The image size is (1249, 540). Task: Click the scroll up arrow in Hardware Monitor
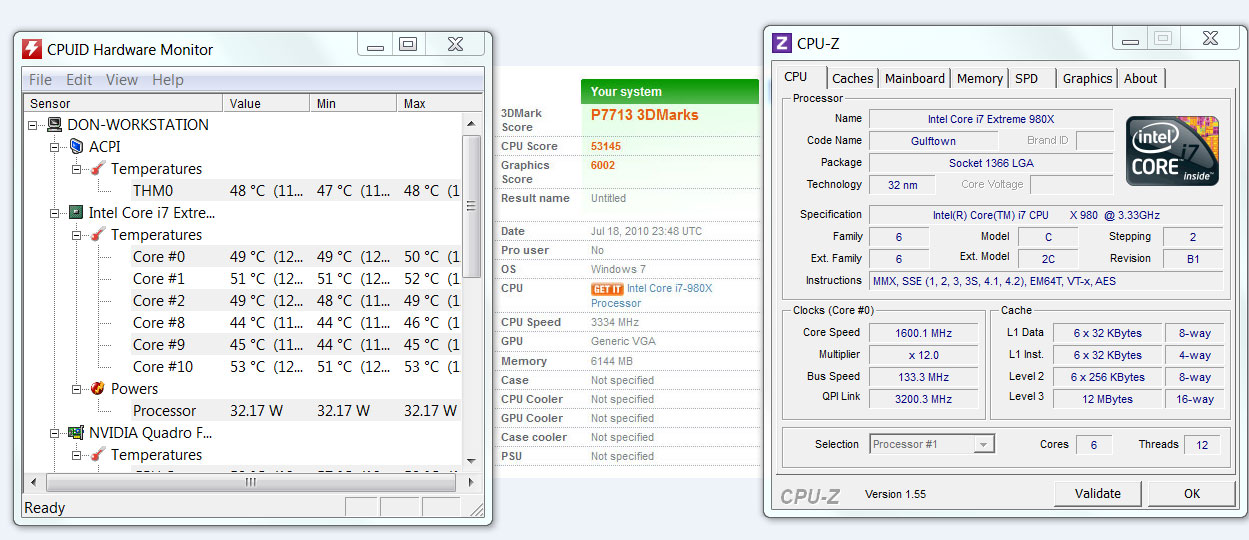click(473, 122)
